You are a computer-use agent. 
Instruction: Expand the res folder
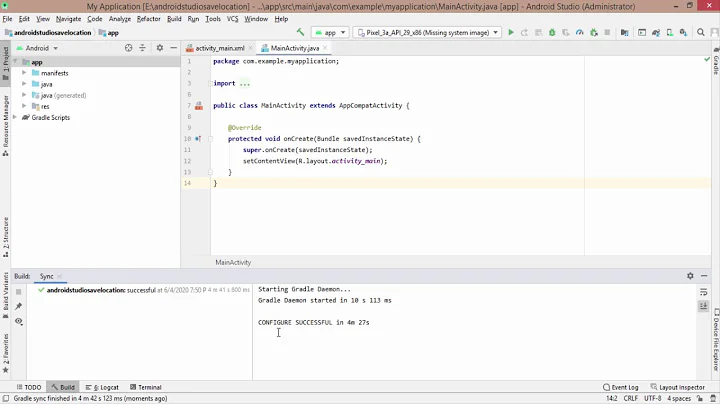24,106
